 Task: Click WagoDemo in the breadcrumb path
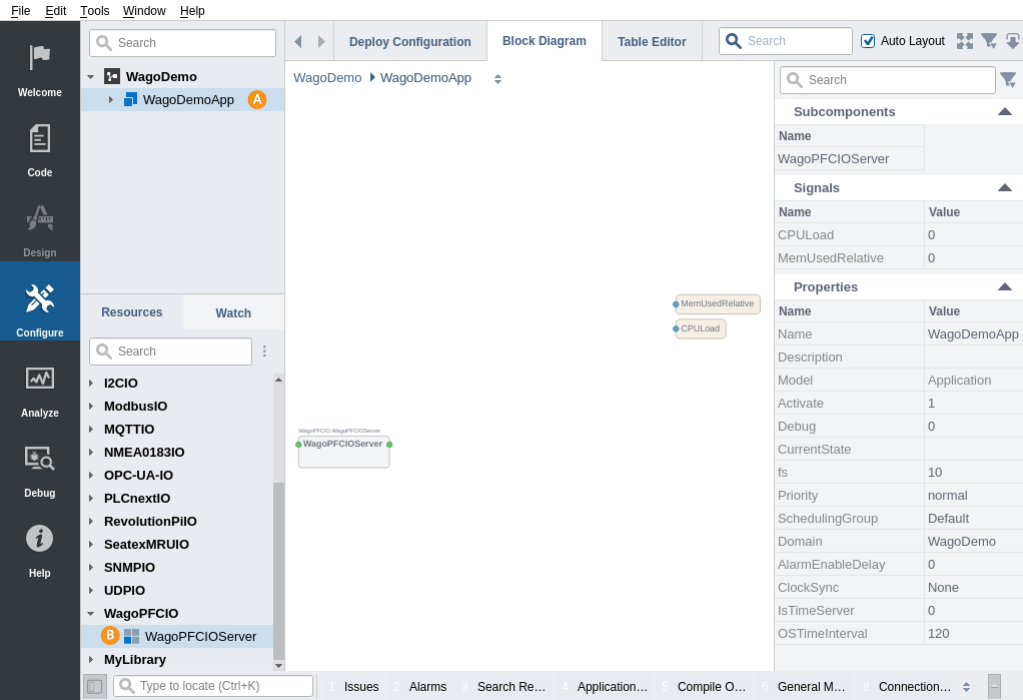[327, 78]
